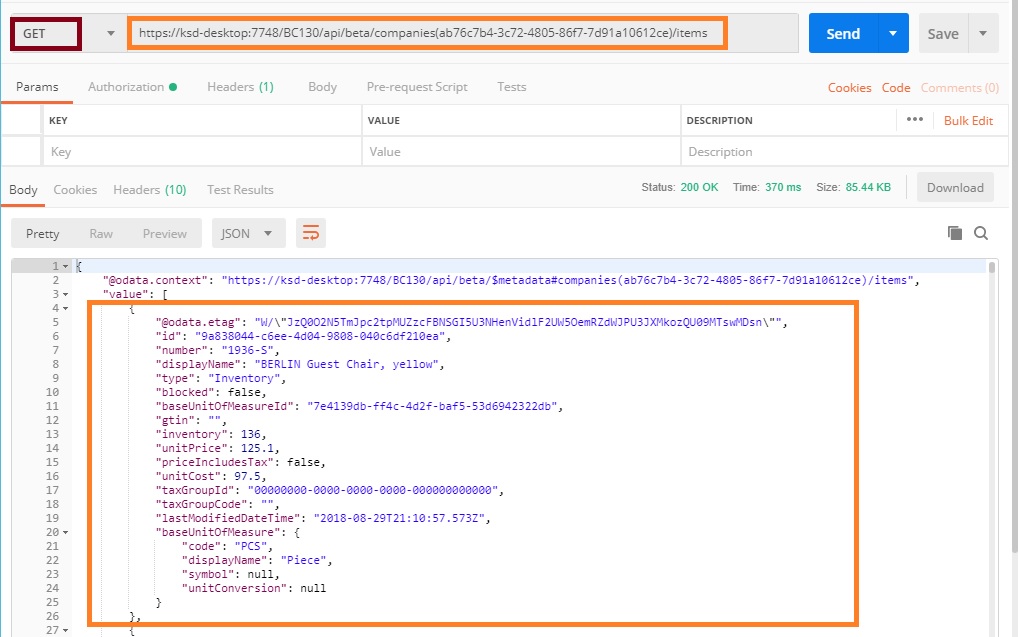The height and width of the screenshot is (637, 1018).
Task: Expand the Save options arrow
Action: pos(983,34)
